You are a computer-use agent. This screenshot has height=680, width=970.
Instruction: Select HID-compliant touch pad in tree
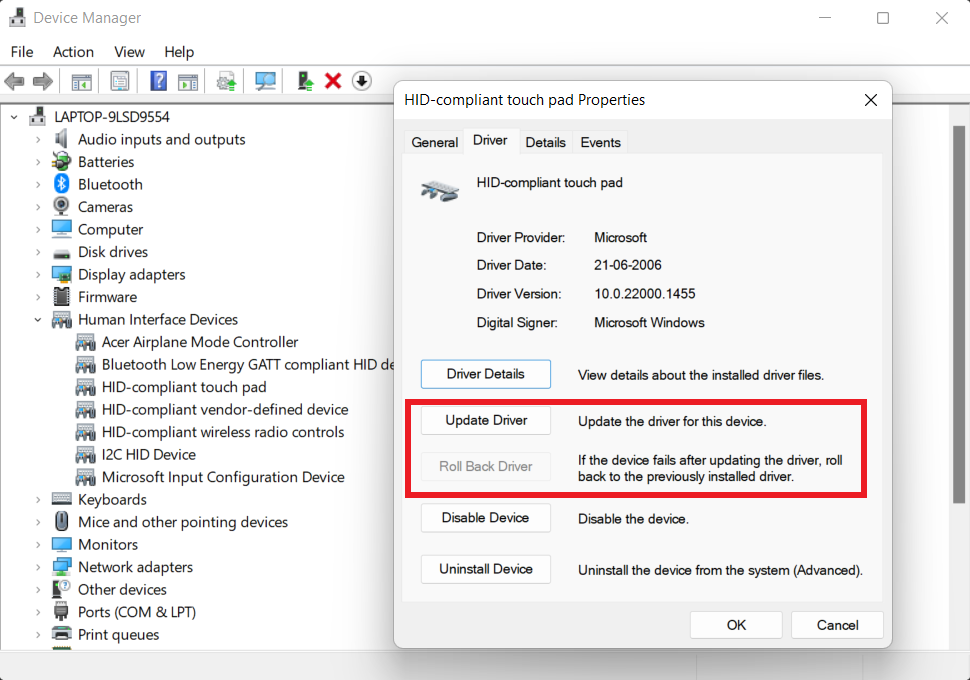(x=184, y=387)
